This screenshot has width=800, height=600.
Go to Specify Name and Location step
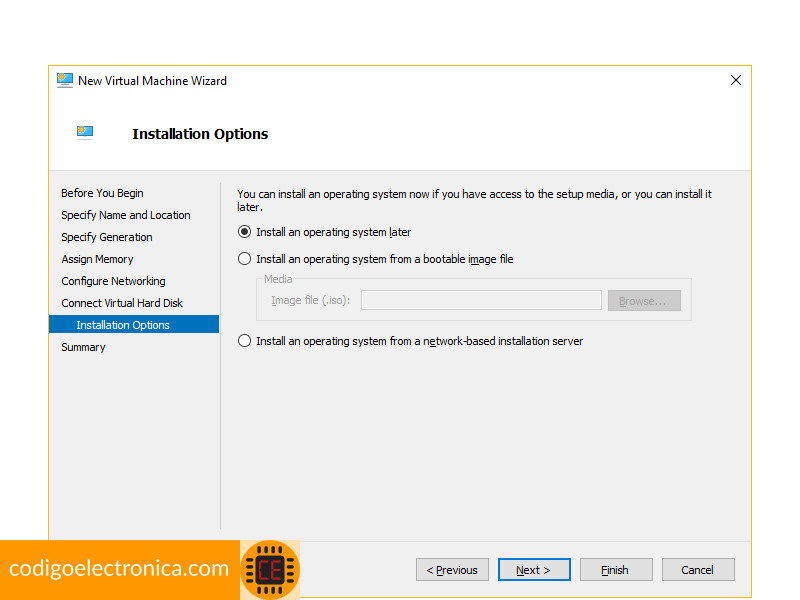pyautogui.click(x=126, y=215)
